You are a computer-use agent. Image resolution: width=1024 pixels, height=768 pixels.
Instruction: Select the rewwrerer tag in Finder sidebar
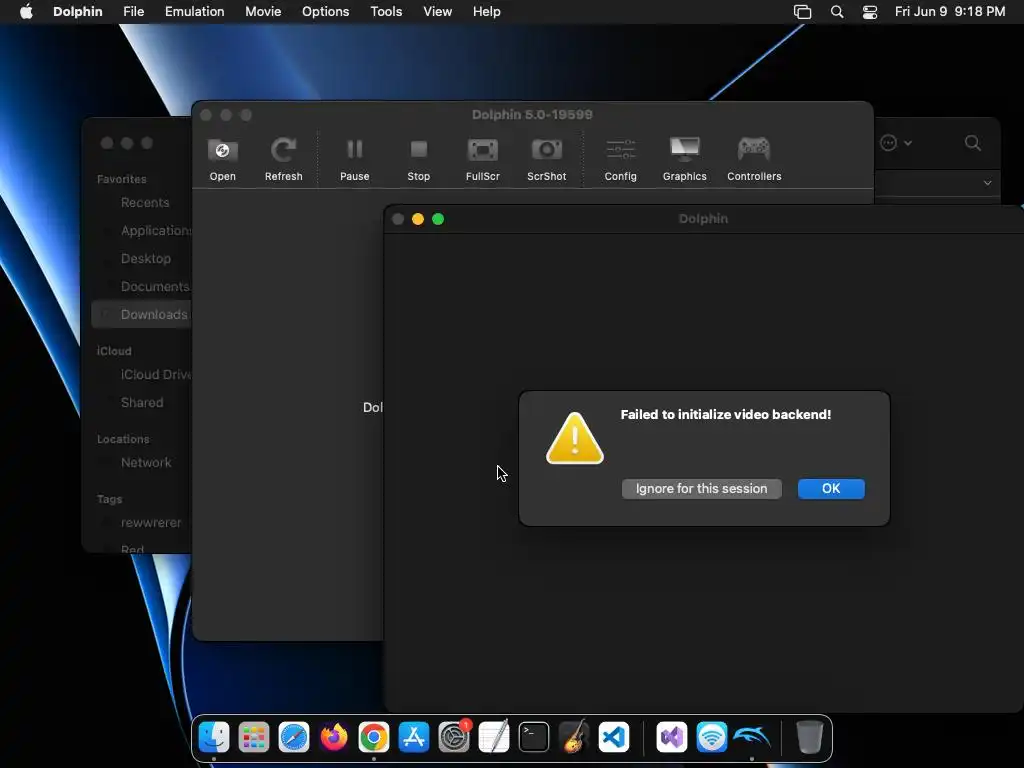[151, 522]
